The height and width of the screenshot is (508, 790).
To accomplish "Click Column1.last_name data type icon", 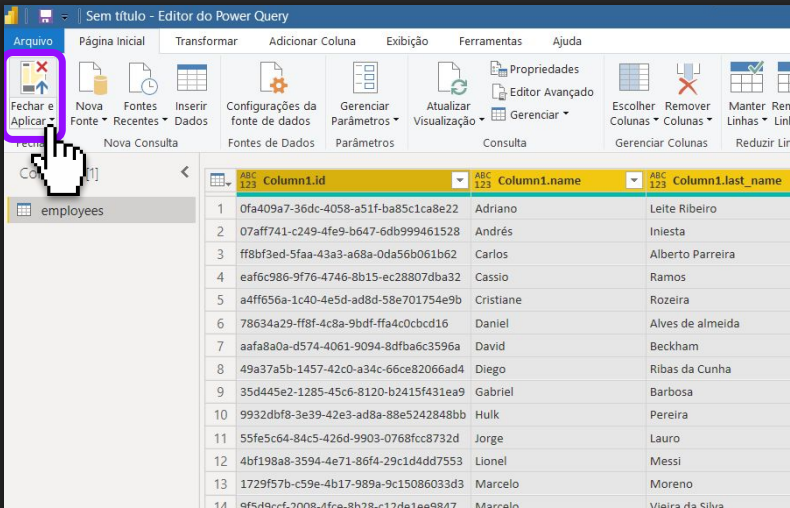I will point(657,180).
